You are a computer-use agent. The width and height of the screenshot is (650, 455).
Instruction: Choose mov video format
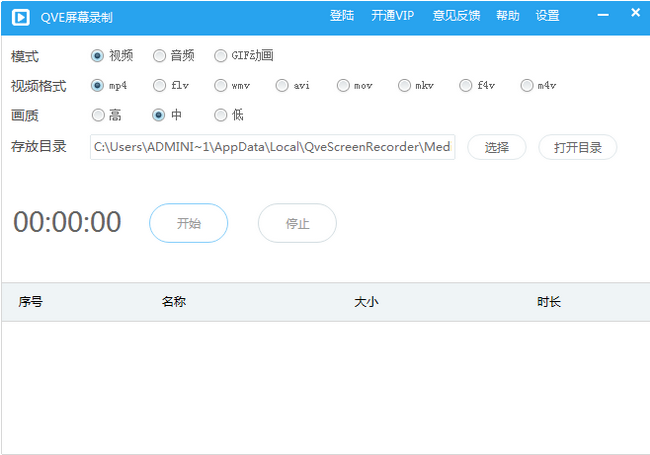pyautogui.click(x=354, y=85)
